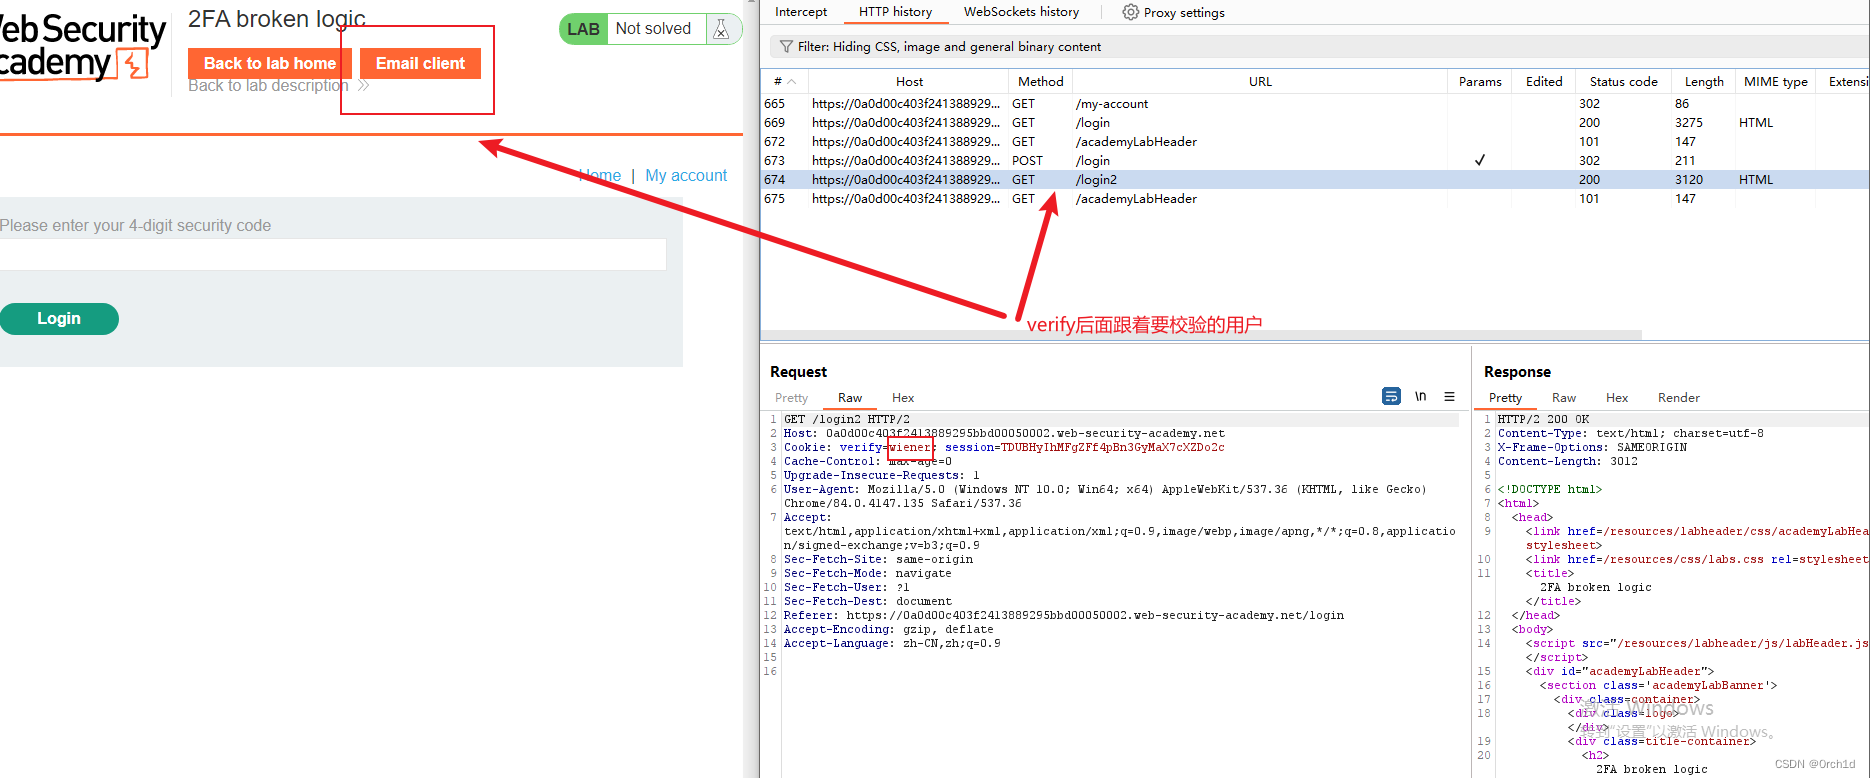Select history row 674 GET /login2

[1315, 180]
